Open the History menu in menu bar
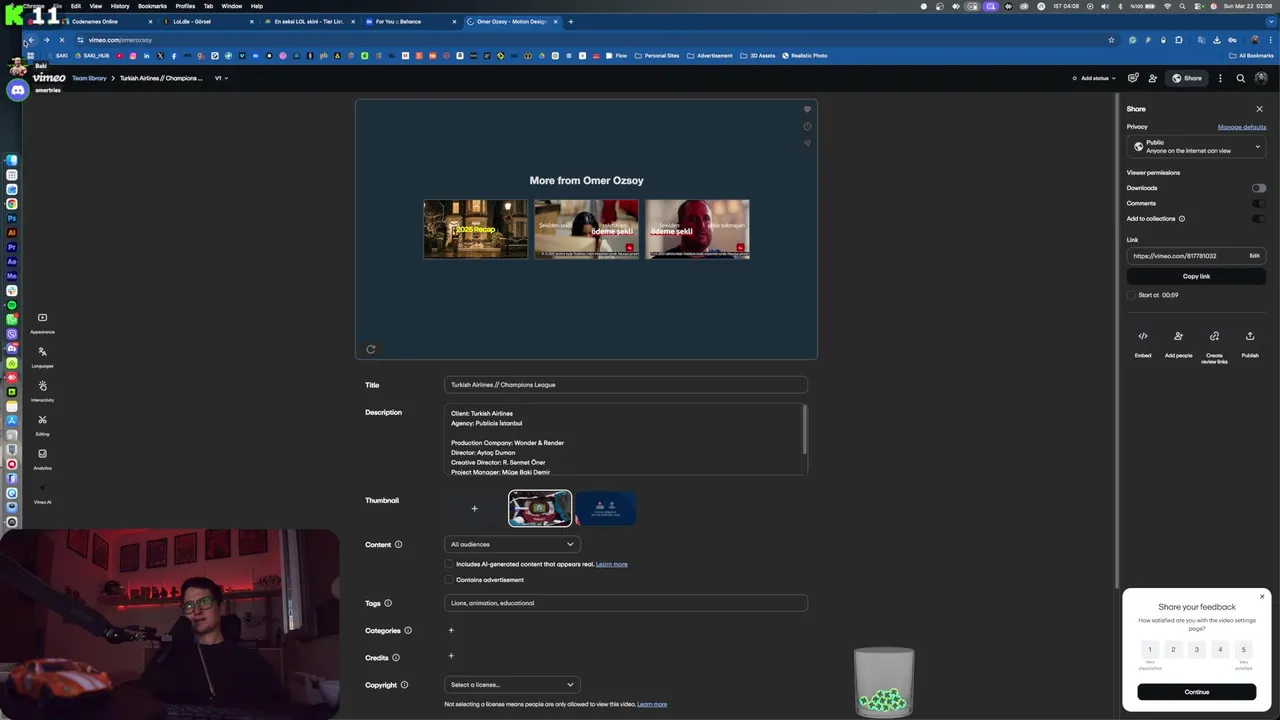This screenshot has width=1280, height=720. coord(120,6)
